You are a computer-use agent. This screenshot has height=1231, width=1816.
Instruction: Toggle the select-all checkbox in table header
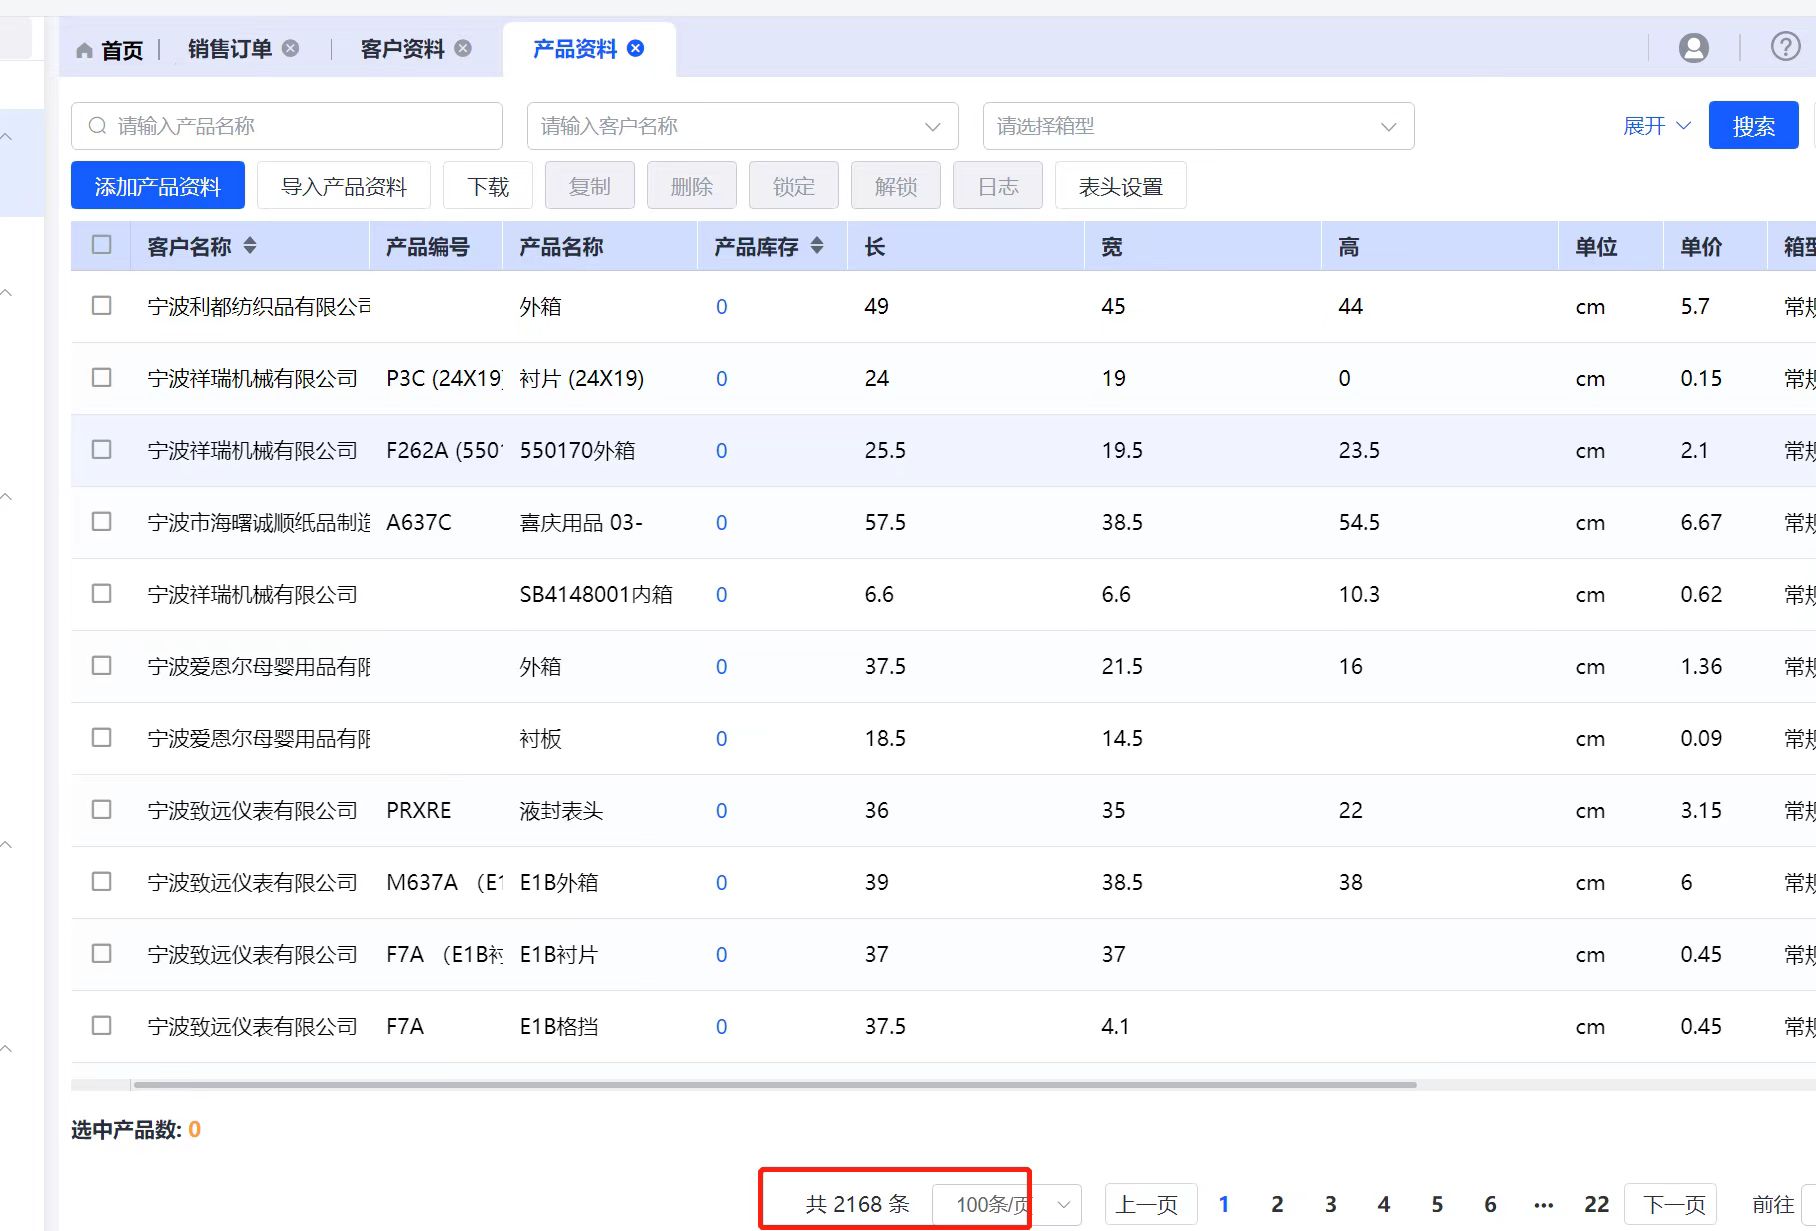tap(102, 245)
